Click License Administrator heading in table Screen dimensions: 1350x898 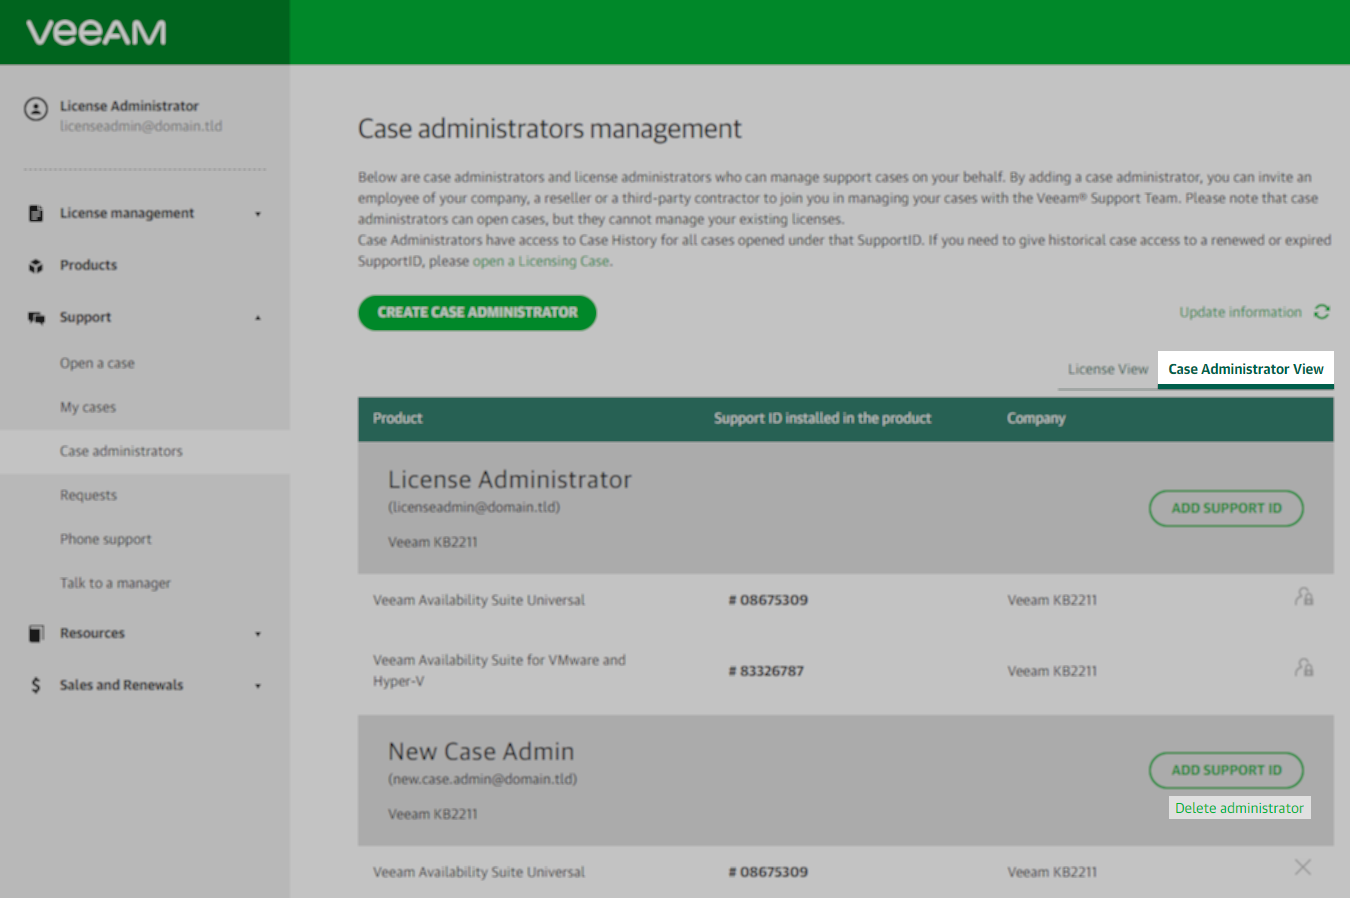(x=510, y=480)
